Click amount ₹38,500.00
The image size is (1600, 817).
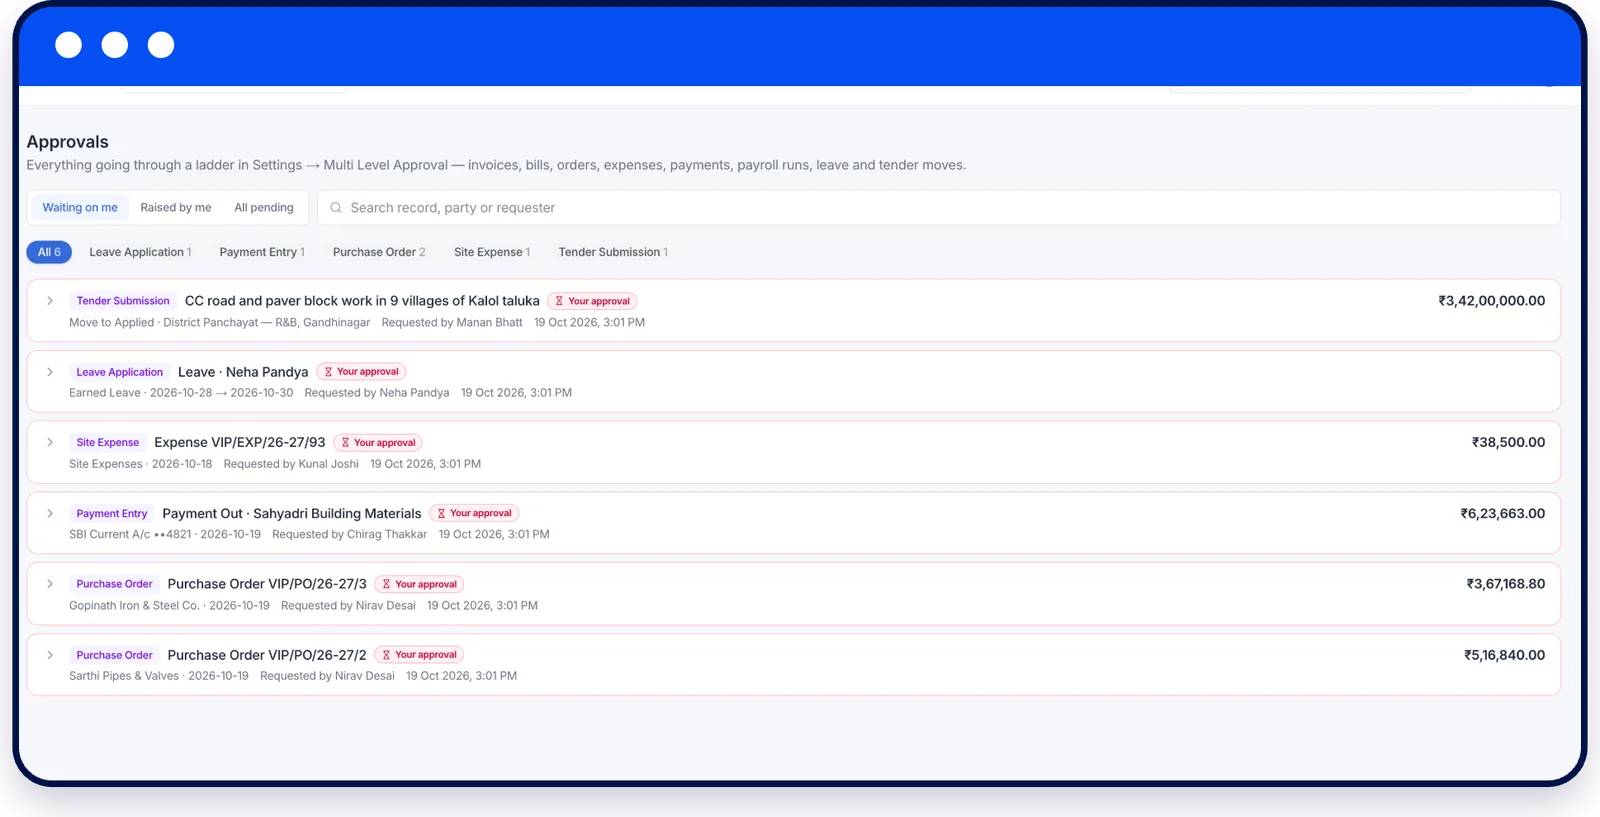pyautogui.click(x=1508, y=442)
